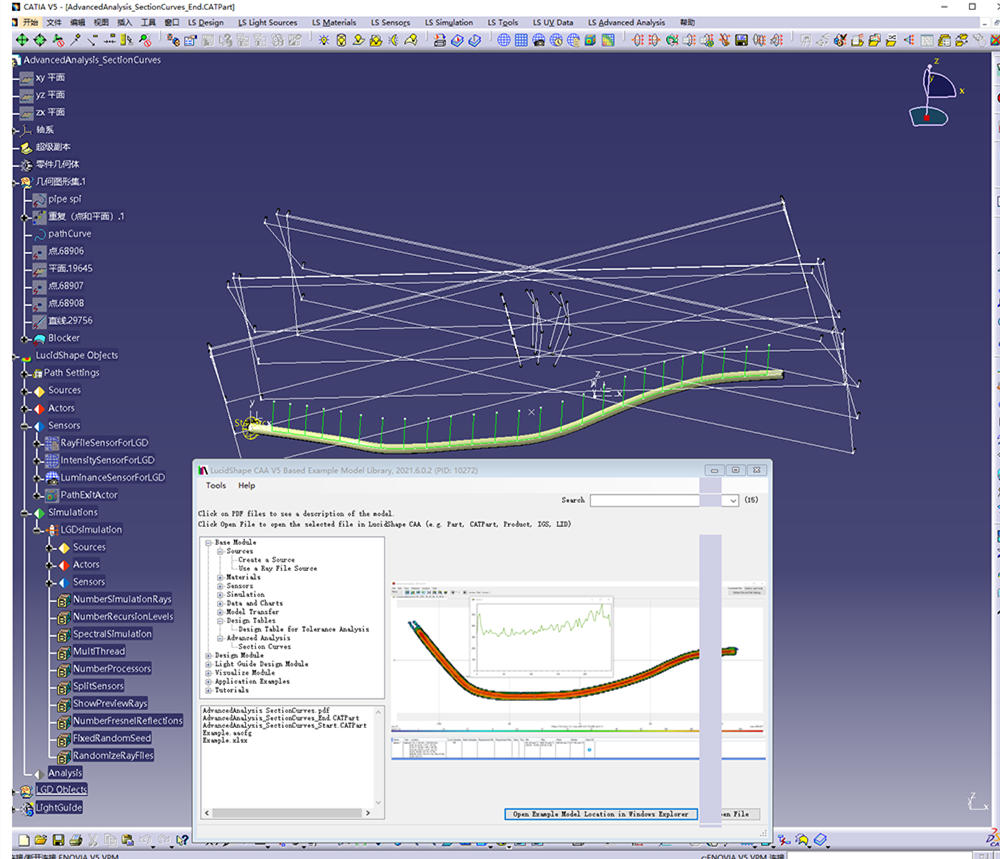Select the Blocker body icon in the tree
This screenshot has height=859, width=1000.
tap(40, 338)
